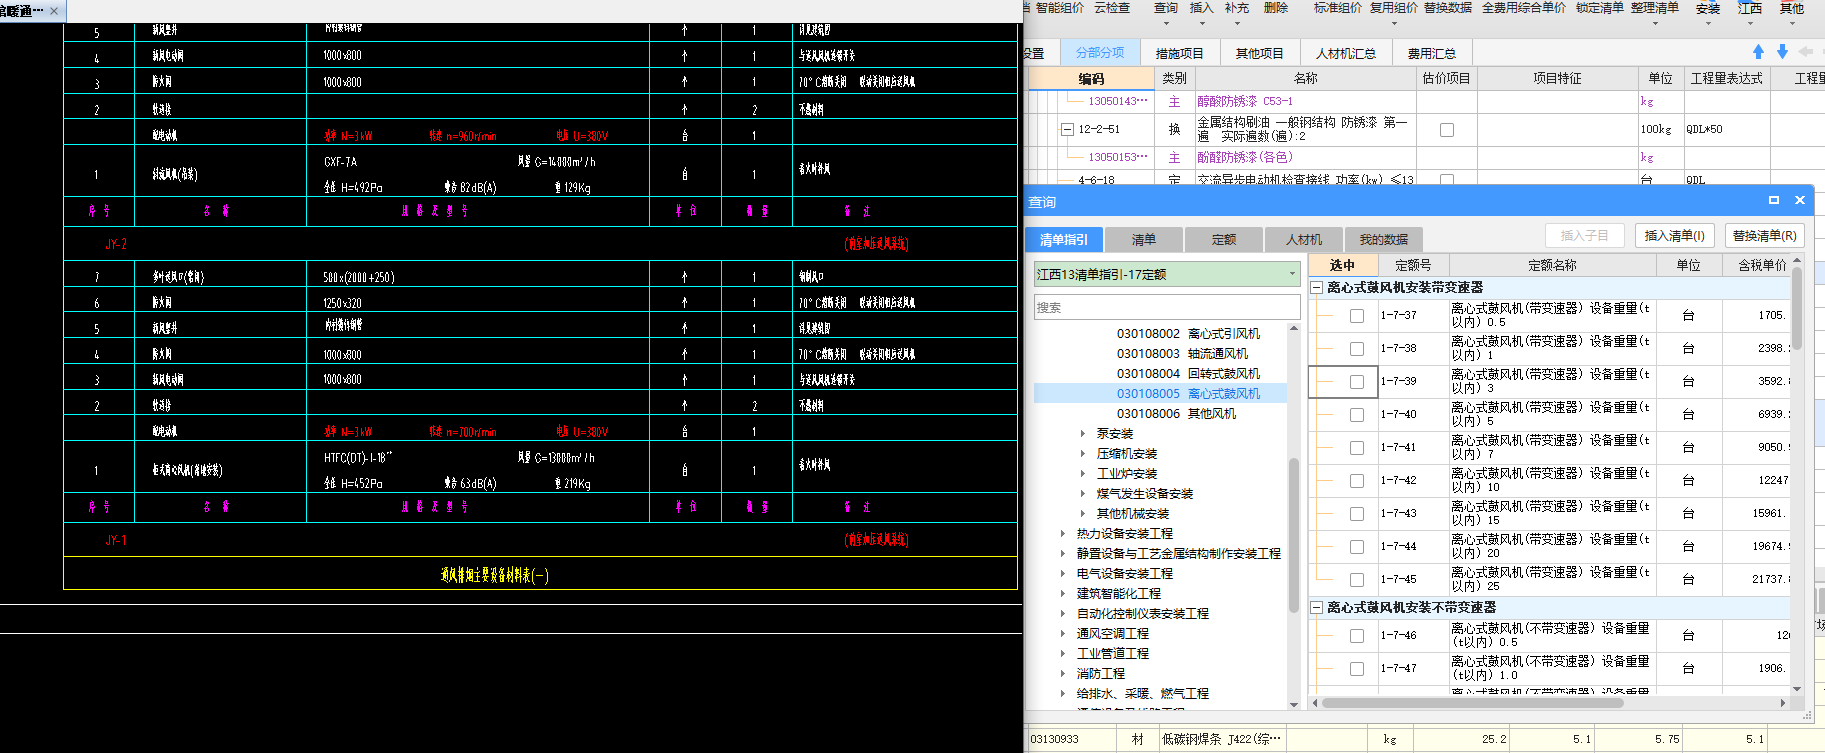Select the 清单 tab in the 查询 dialog
1825x753 pixels.
coord(1144,239)
